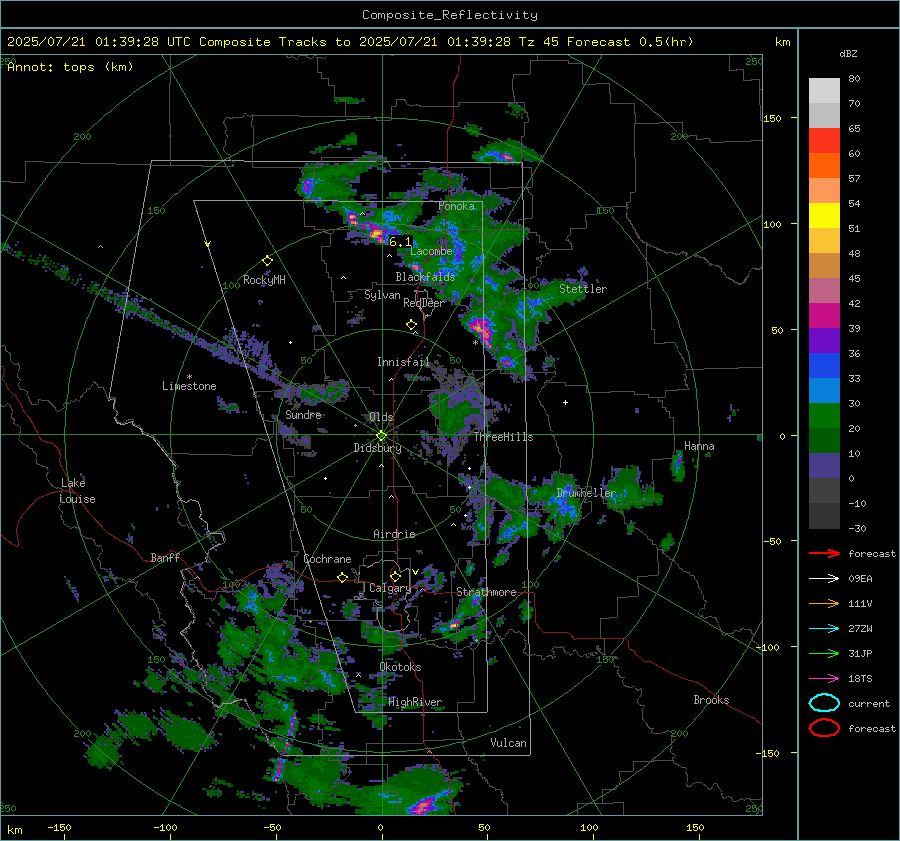Screen dimensions: 900x841
Task: Click the 6.1 storm top annotation
Action: click(x=400, y=242)
